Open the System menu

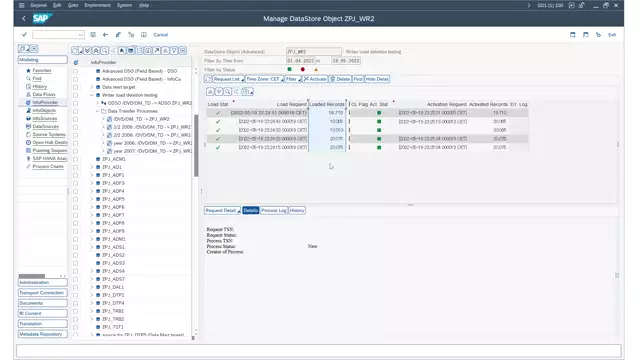pos(124,5)
